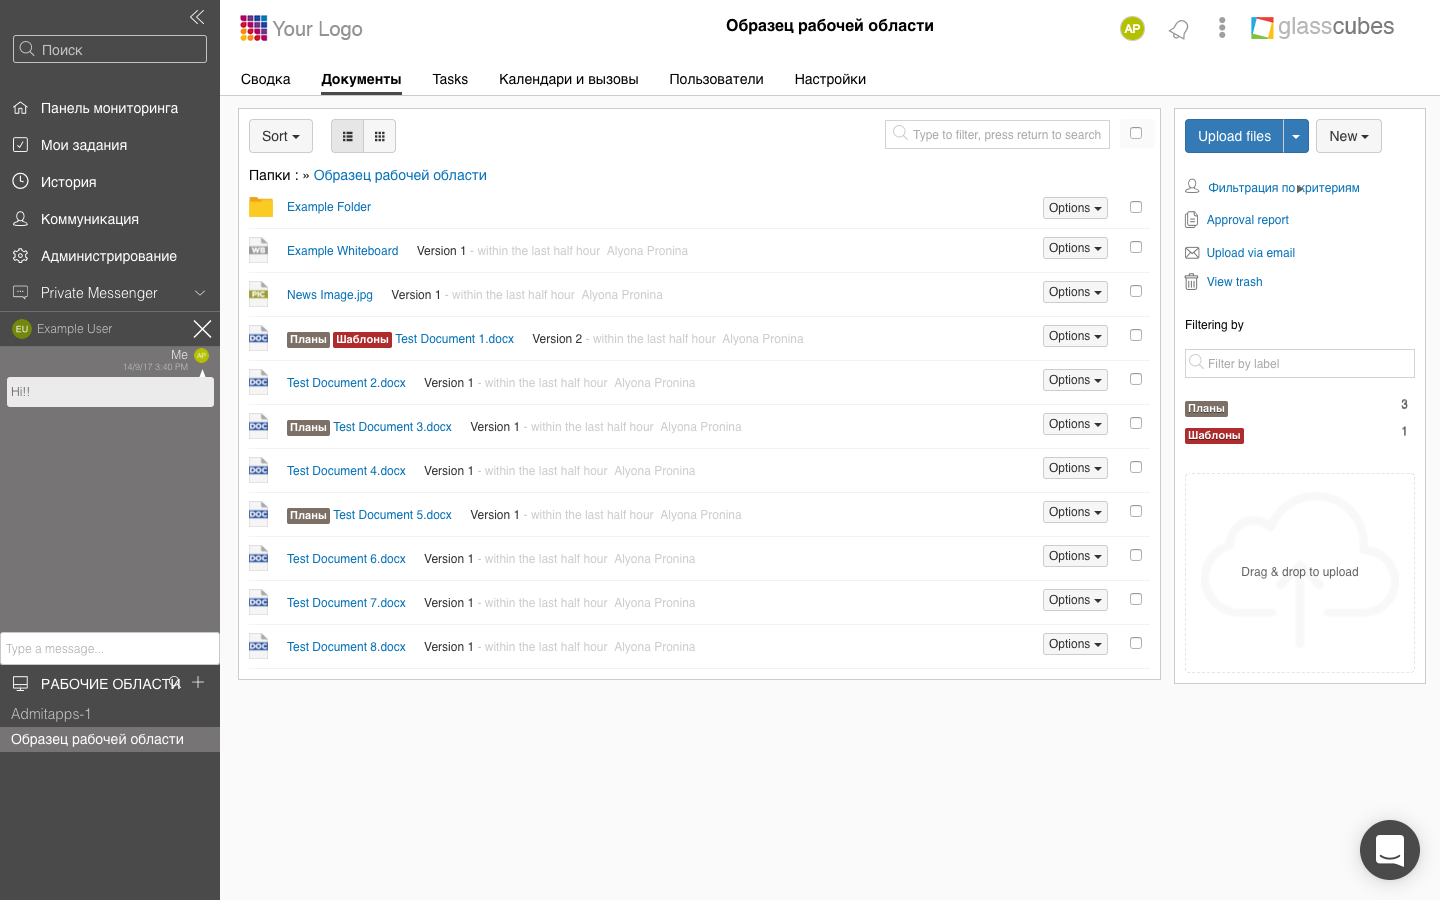Open the Коммуникация person icon

(20, 219)
